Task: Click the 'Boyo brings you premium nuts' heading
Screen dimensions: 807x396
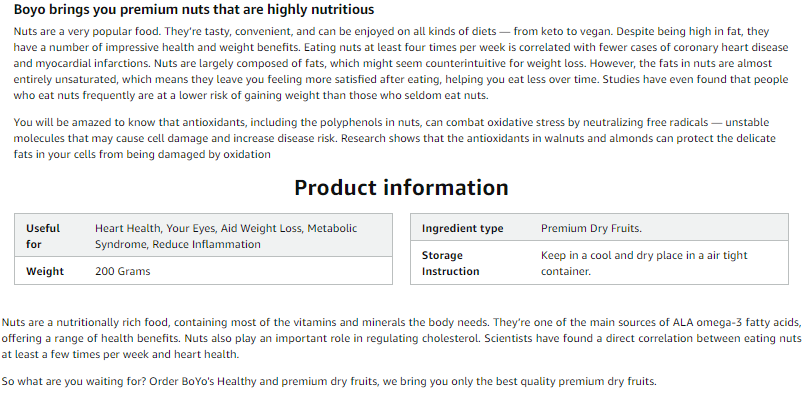Action: 194,9
